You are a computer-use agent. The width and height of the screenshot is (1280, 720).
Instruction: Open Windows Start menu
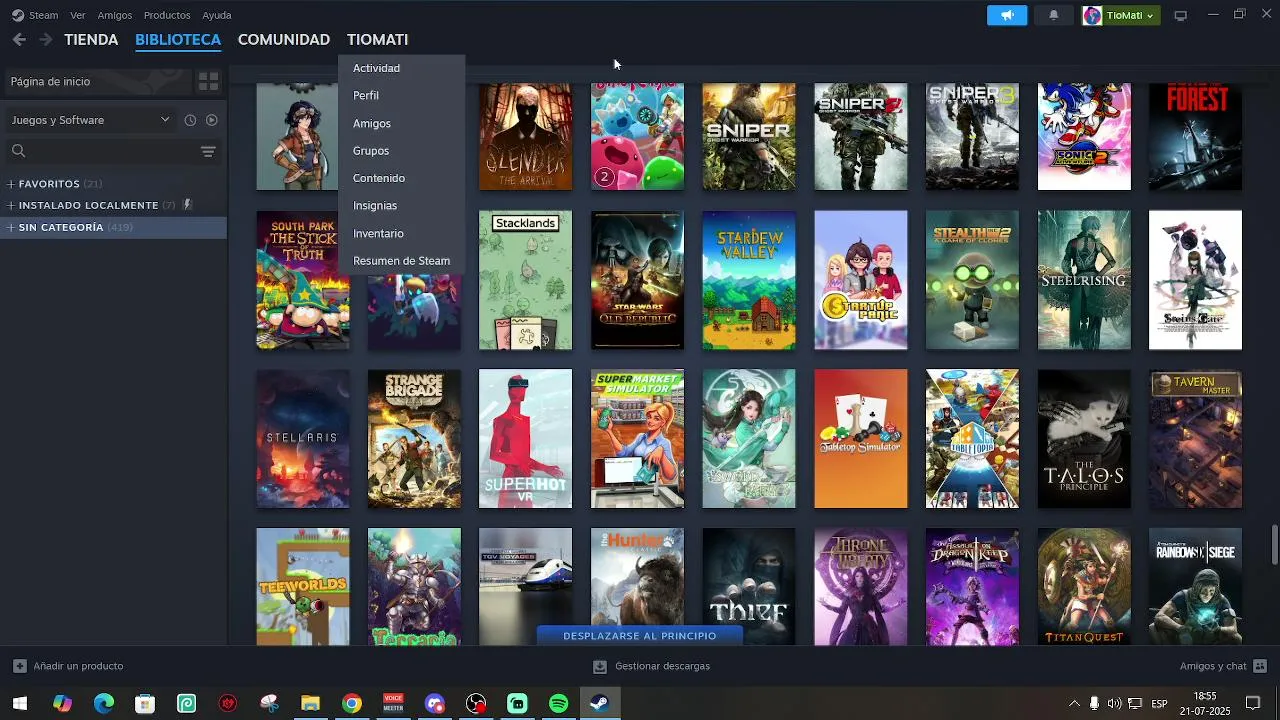click(x=20, y=704)
